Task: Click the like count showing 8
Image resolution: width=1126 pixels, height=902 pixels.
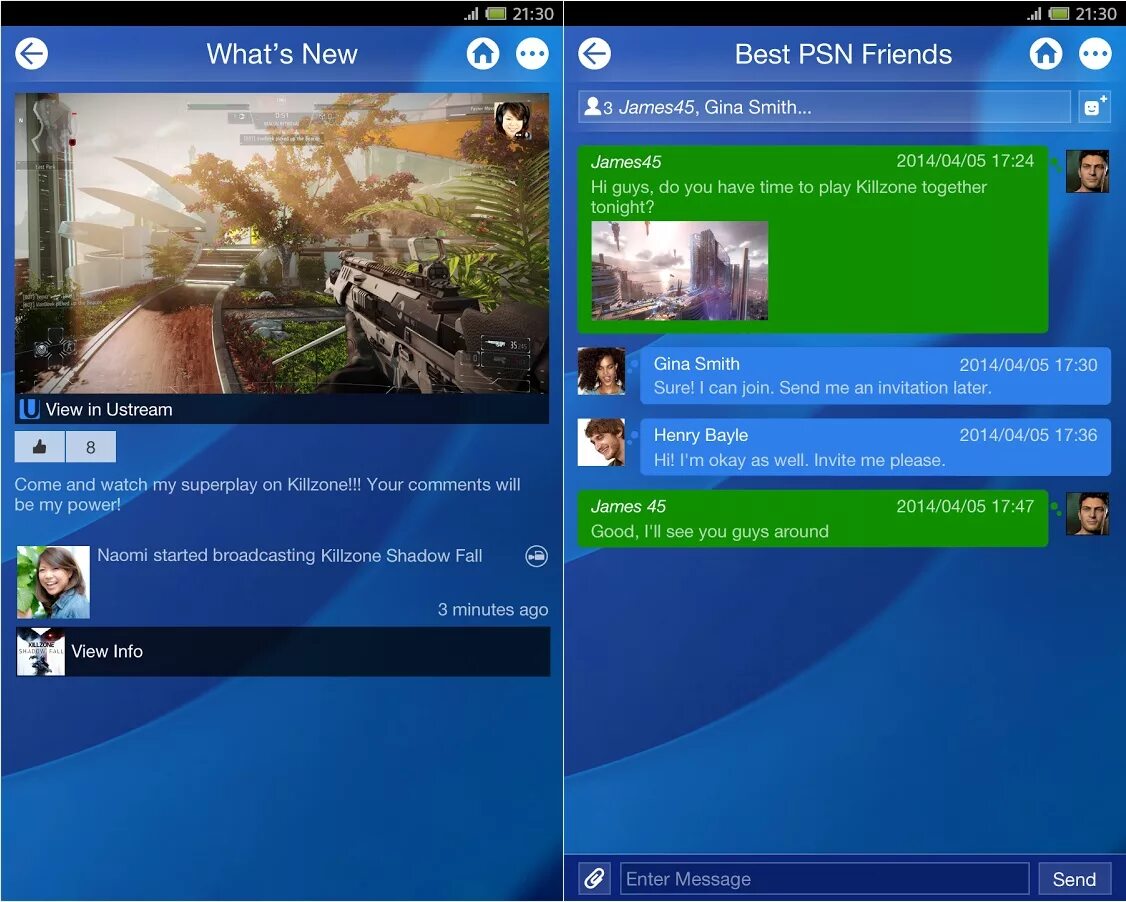Action: pos(90,447)
